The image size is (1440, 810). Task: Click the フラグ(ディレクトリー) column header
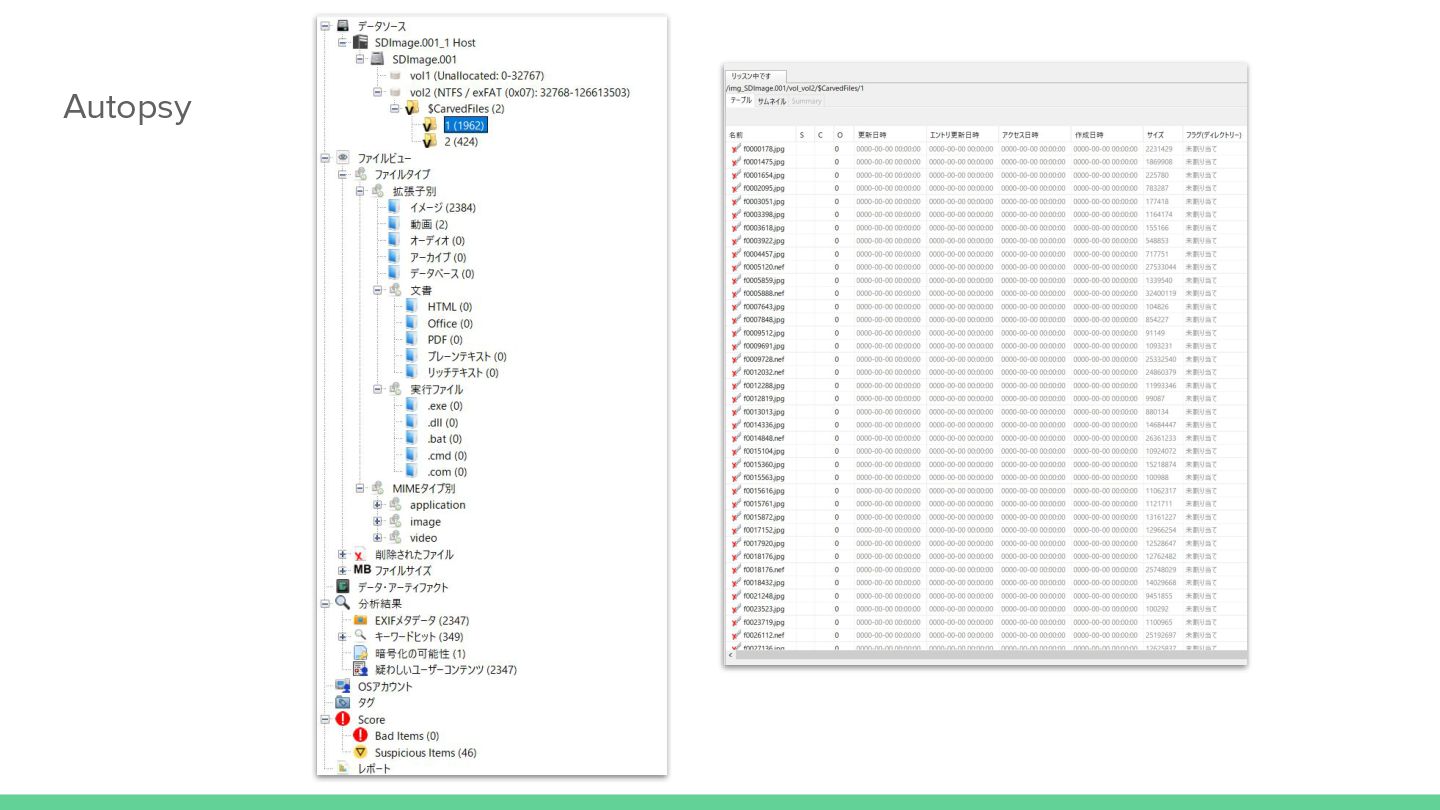[x=1215, y=134]
